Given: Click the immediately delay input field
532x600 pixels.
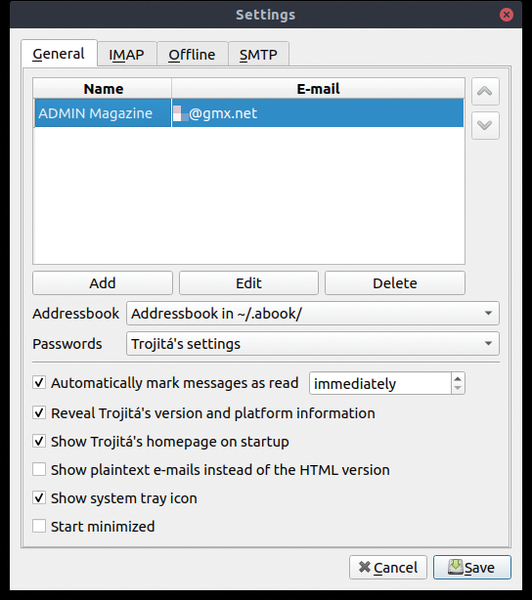Looking at the screenshot, I should (x=380, y=383).
